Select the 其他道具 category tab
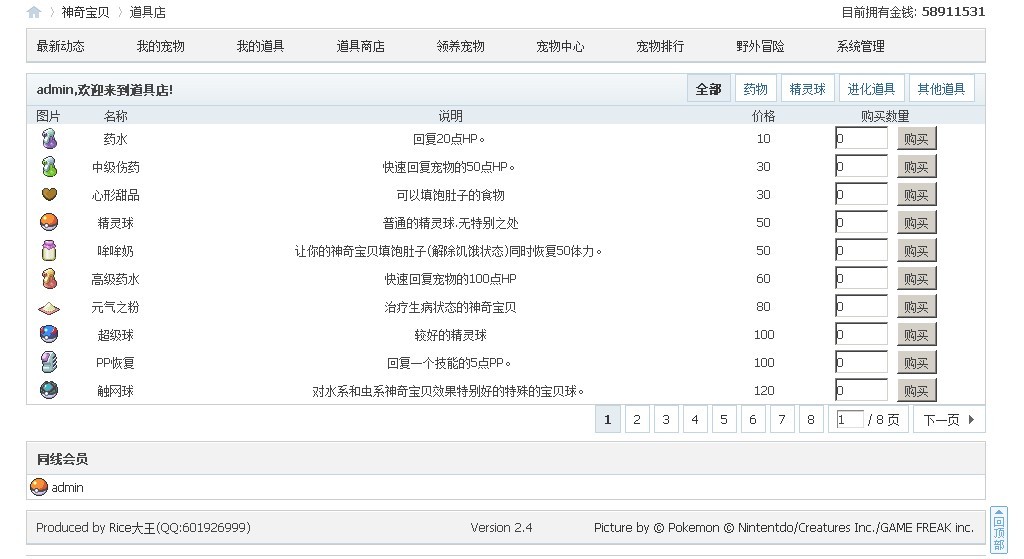The image size is (1024, 559). pyautogui.click(x=941, y=89)
